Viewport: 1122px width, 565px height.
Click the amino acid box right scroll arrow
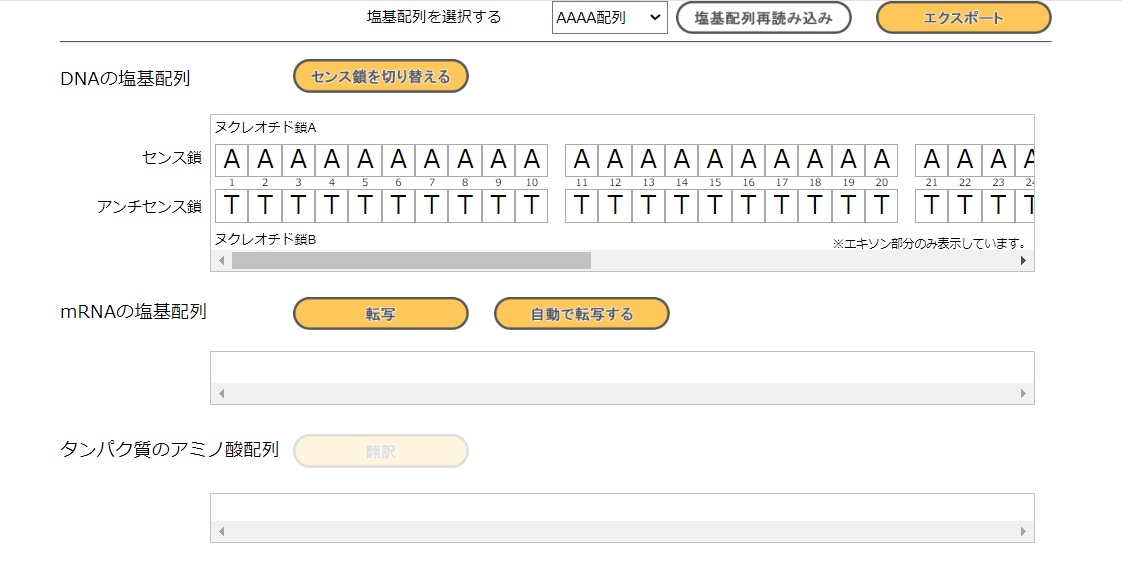[x=1023, y=531]
